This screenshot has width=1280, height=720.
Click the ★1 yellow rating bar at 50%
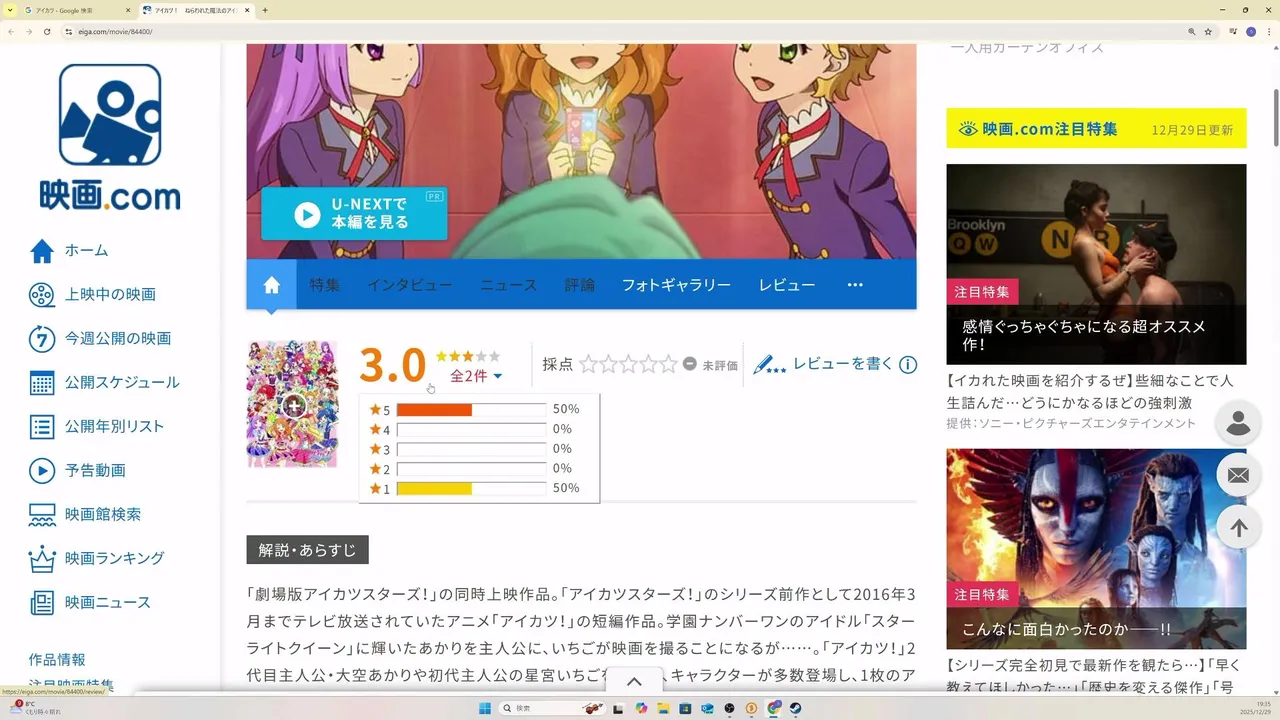coord(472,489)
